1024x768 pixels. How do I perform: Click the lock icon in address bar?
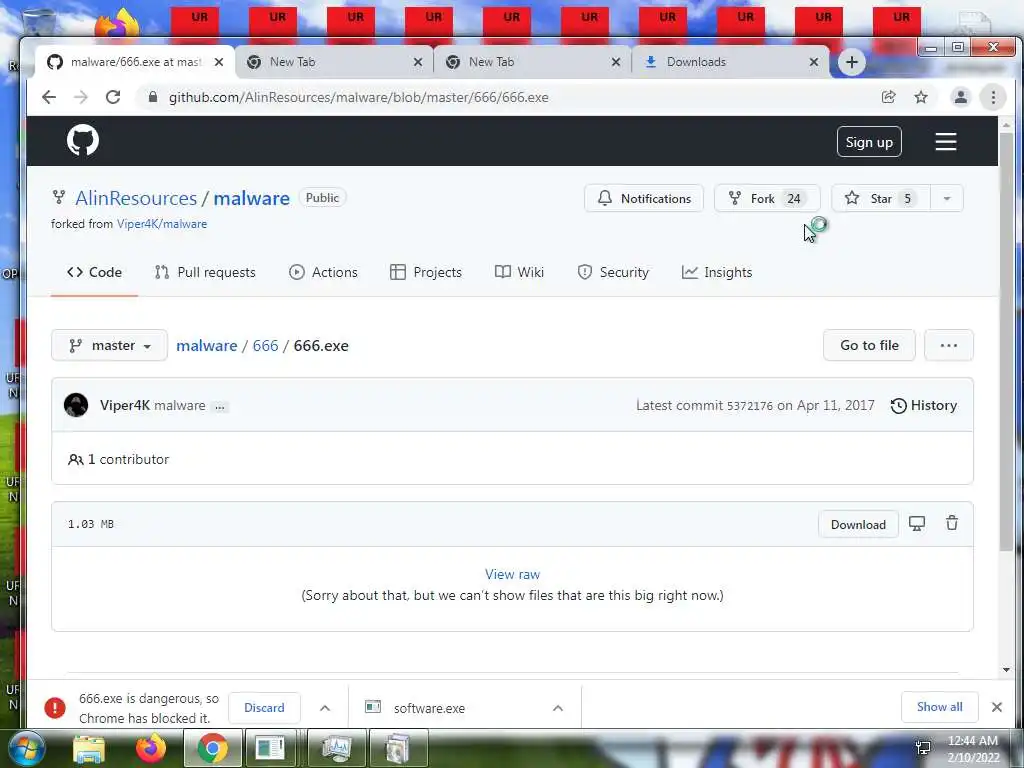(x=153, y=97)
